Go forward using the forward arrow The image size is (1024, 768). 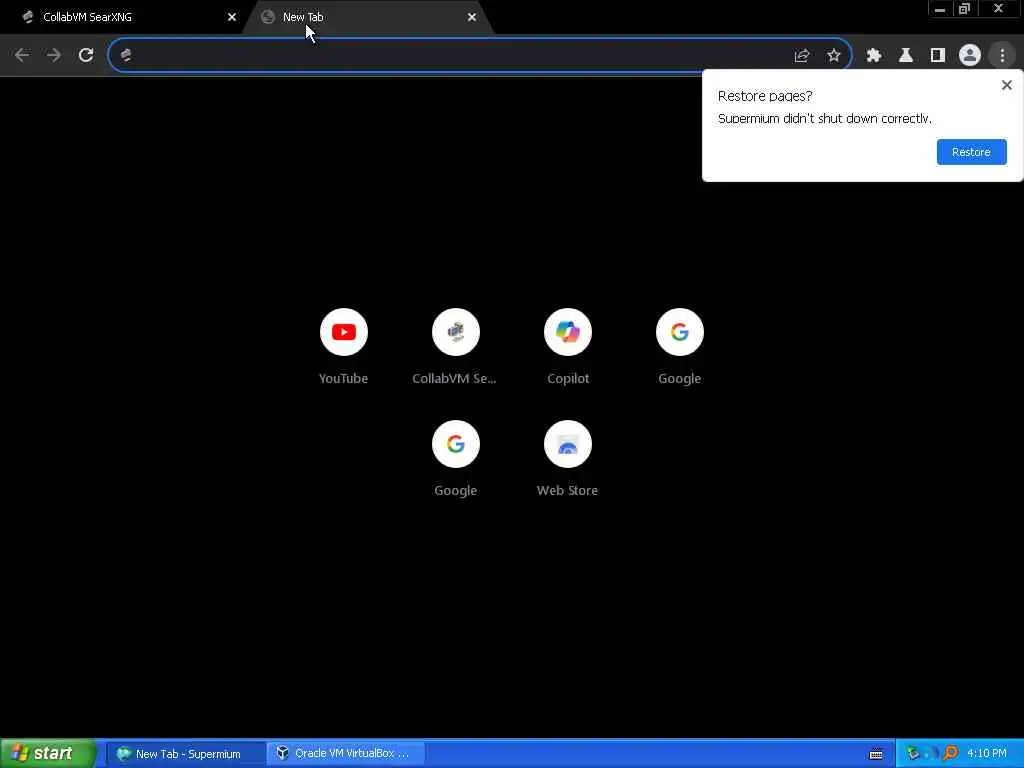coord(54,55)
